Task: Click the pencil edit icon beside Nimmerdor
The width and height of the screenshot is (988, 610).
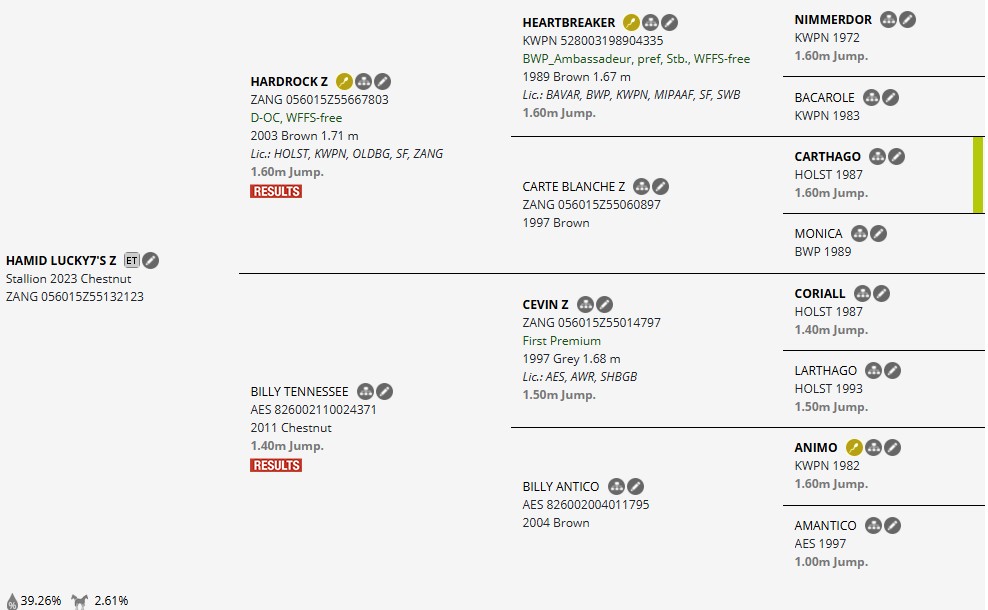Action: 907,19
